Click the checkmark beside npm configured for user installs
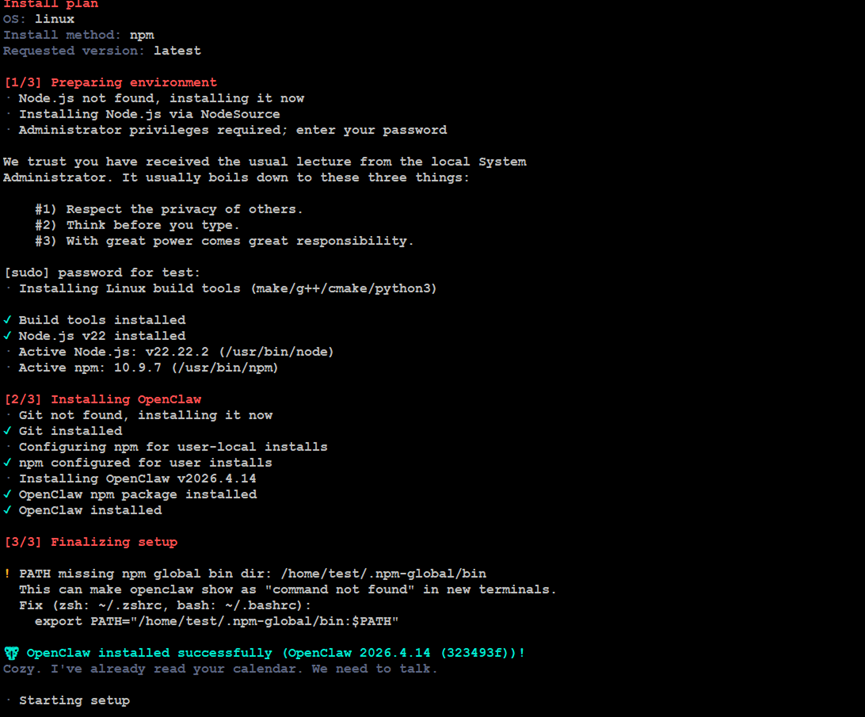The width and height of the screenshot is (865, 717). click(7, 463)
